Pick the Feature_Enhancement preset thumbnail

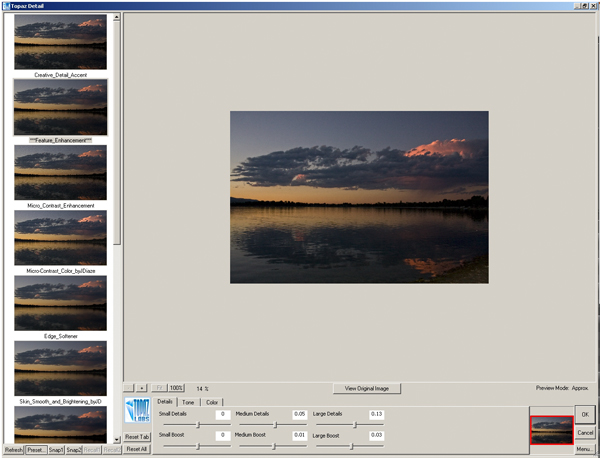coord(61,107)
